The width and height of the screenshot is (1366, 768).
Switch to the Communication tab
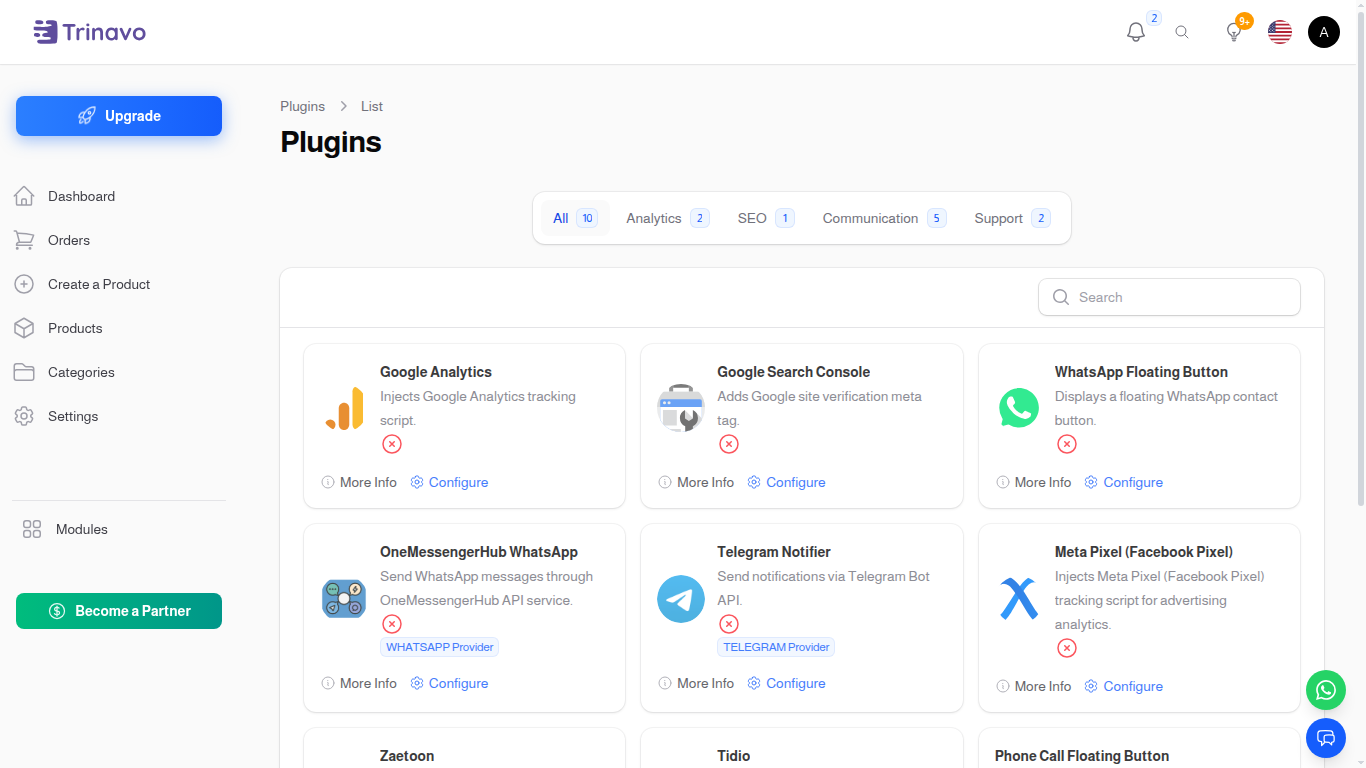coord(884,218)
